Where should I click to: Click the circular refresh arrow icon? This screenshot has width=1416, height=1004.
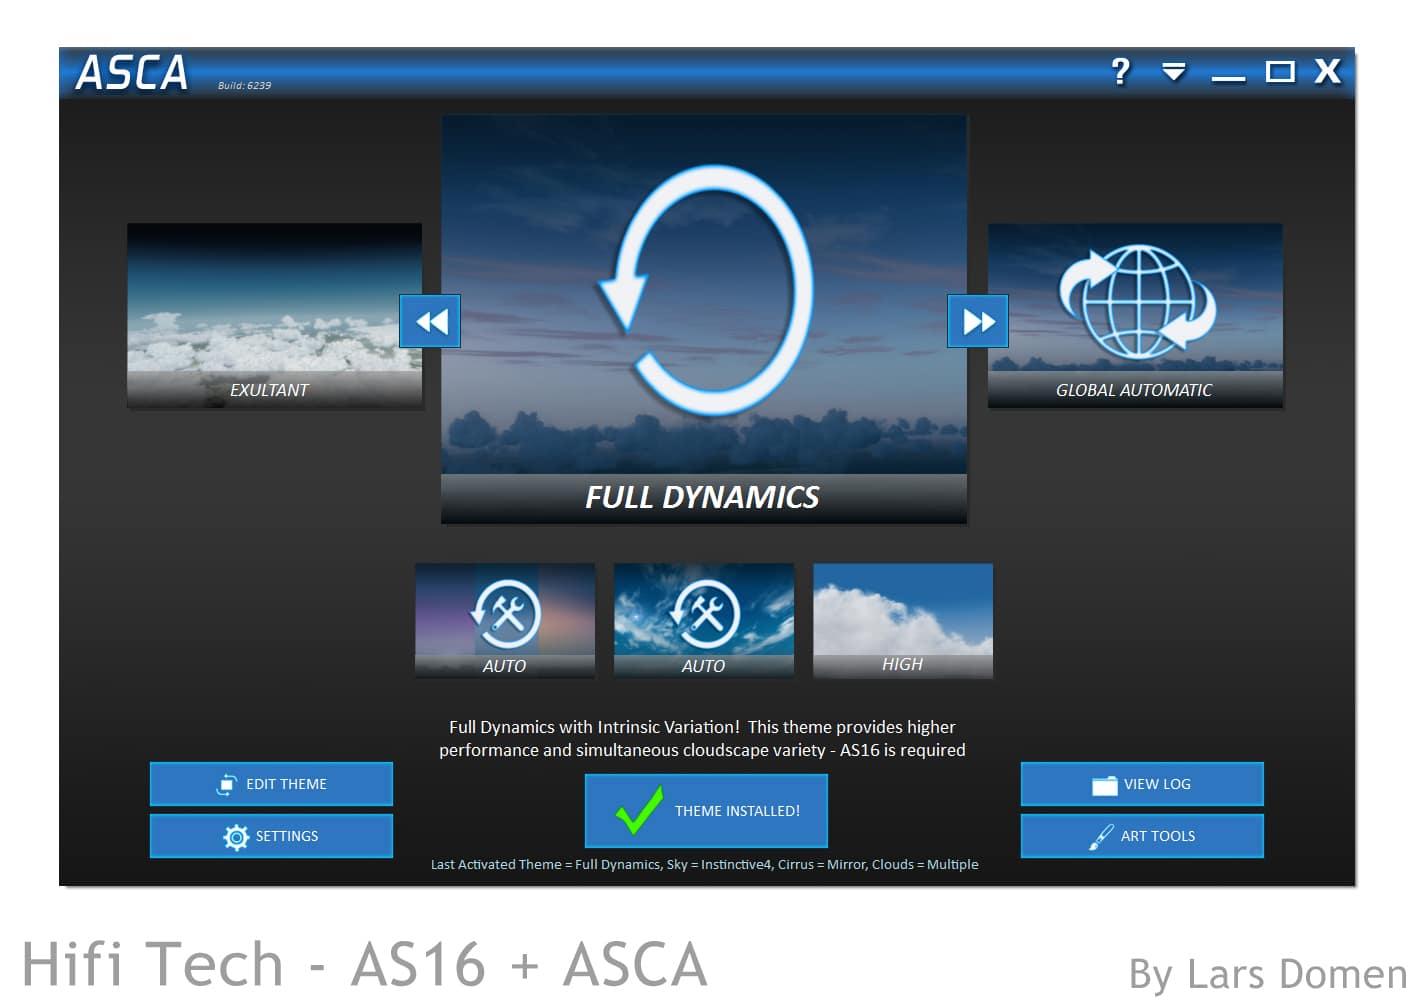pyautogui.click(x=705, y=290)
